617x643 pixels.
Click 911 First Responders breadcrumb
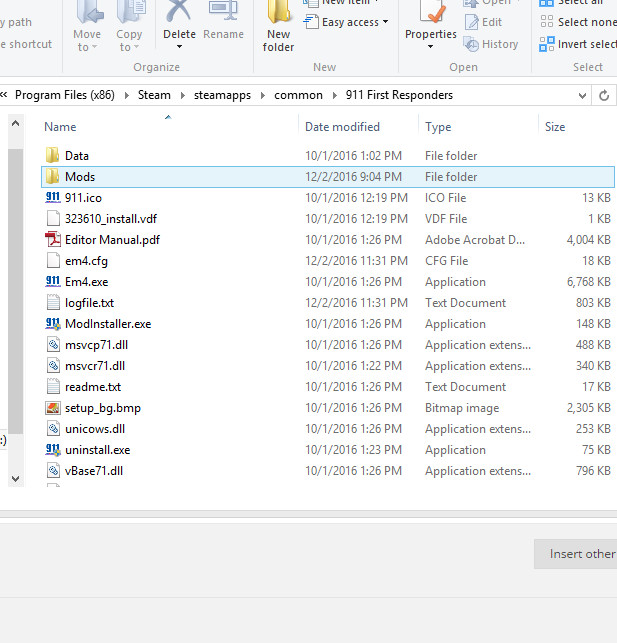pyautogui.click(x=399, y=95)
